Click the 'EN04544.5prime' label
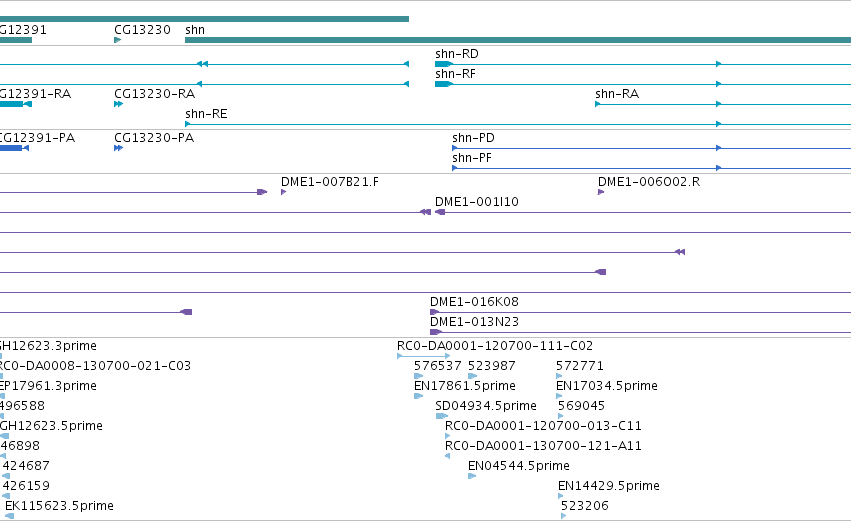Image resolution: width=851 pixels, height=521 pixels. (519, 466)
